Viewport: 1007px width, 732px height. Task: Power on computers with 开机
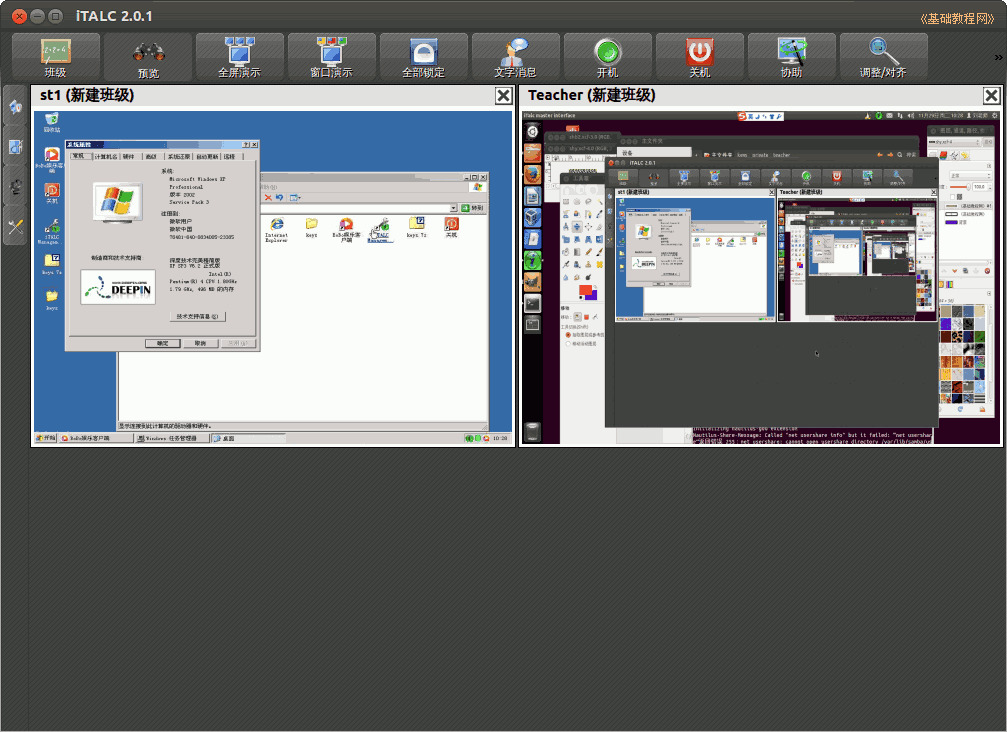(x=608, y=57)
